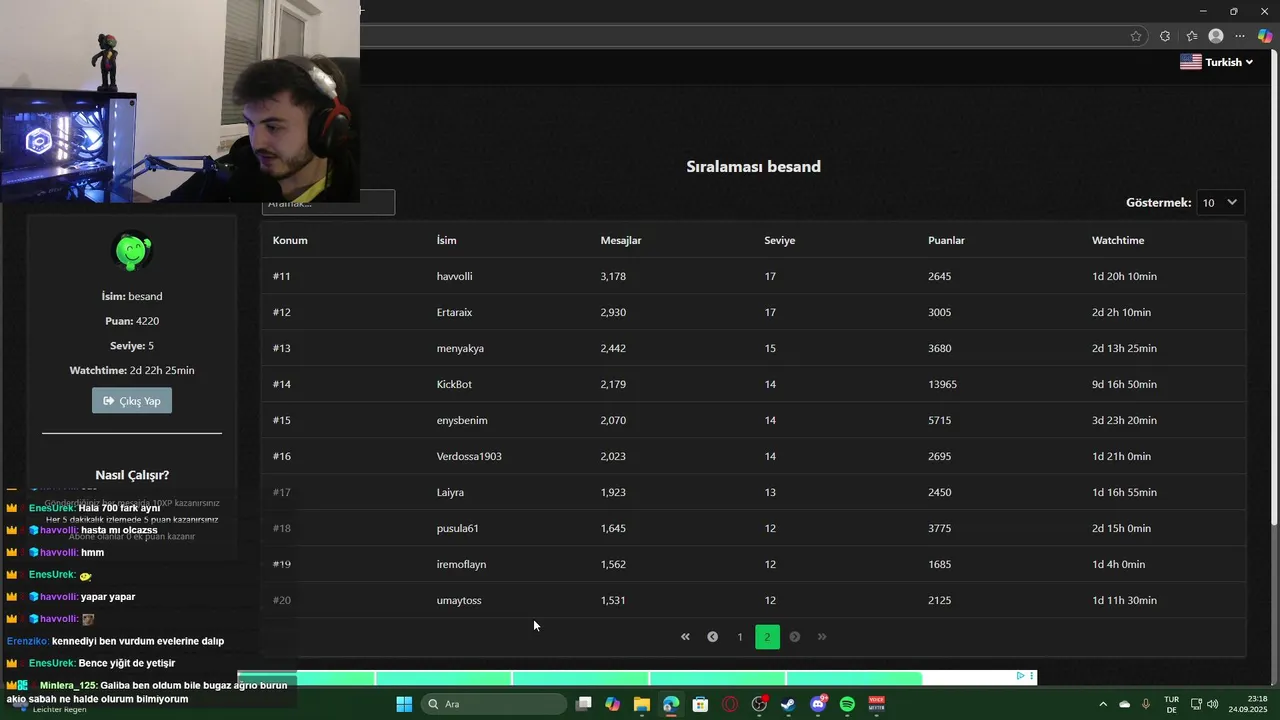Viewport: 1280px width, 720px height.
Task: Click the besand profile avatar image
Action: pos(132,251)
